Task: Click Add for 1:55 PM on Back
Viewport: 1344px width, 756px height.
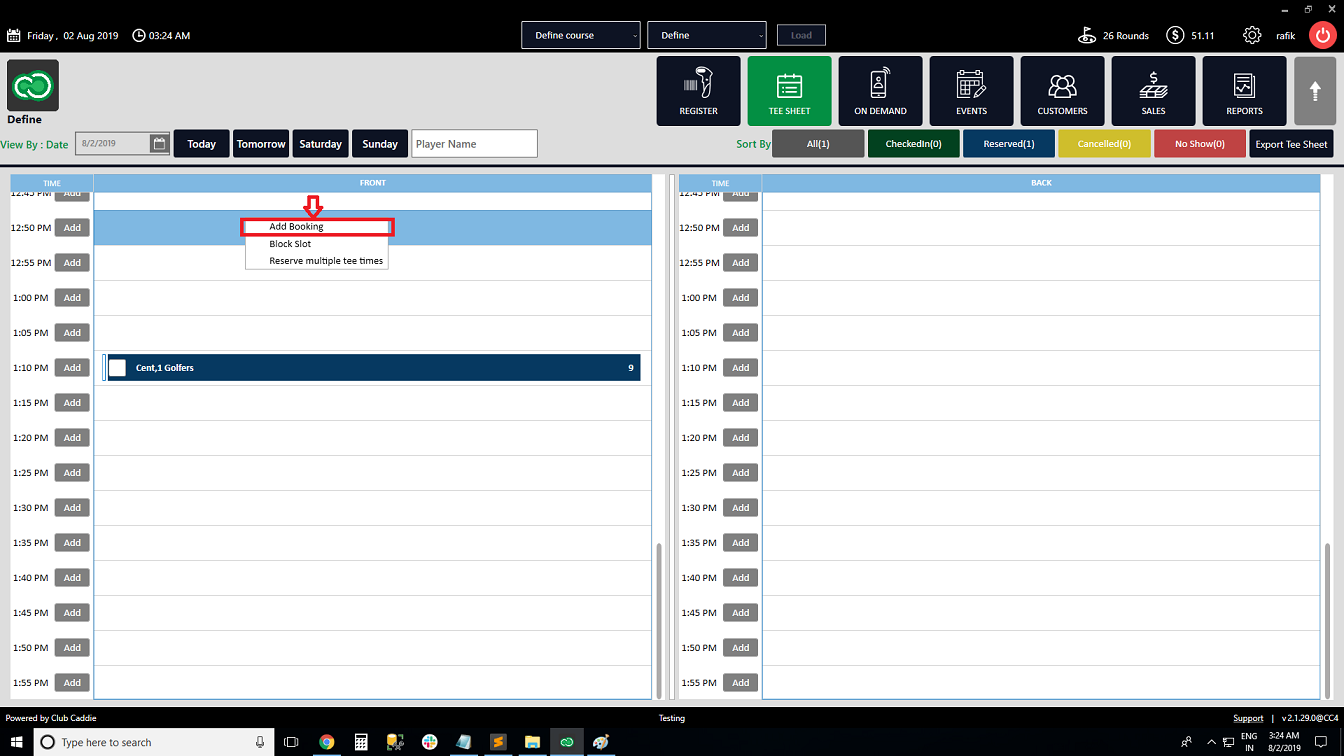Action: (740, 683)
